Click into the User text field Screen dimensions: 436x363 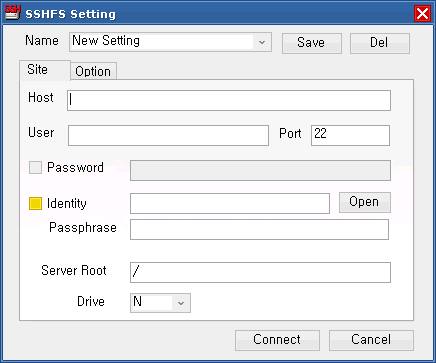coord(168,135)
